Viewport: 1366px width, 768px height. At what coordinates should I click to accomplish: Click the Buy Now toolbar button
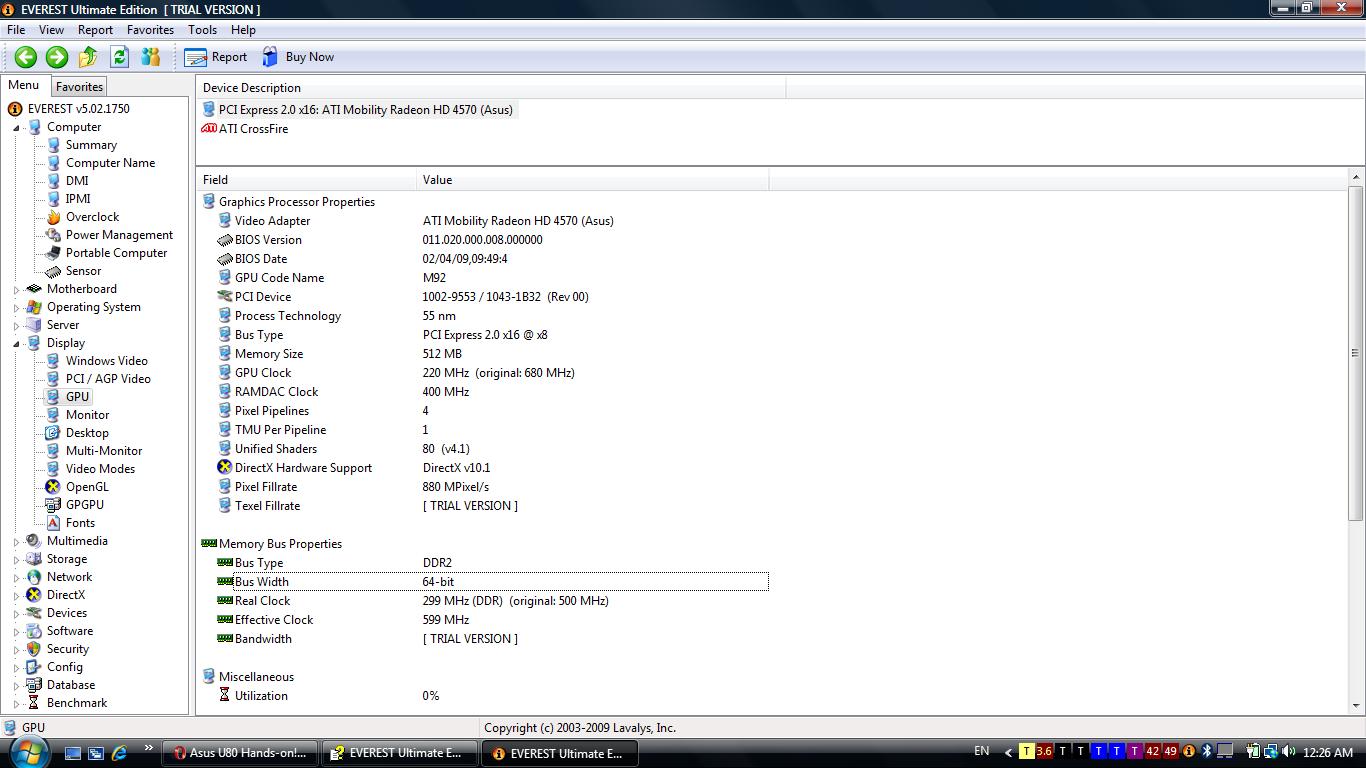298,57
